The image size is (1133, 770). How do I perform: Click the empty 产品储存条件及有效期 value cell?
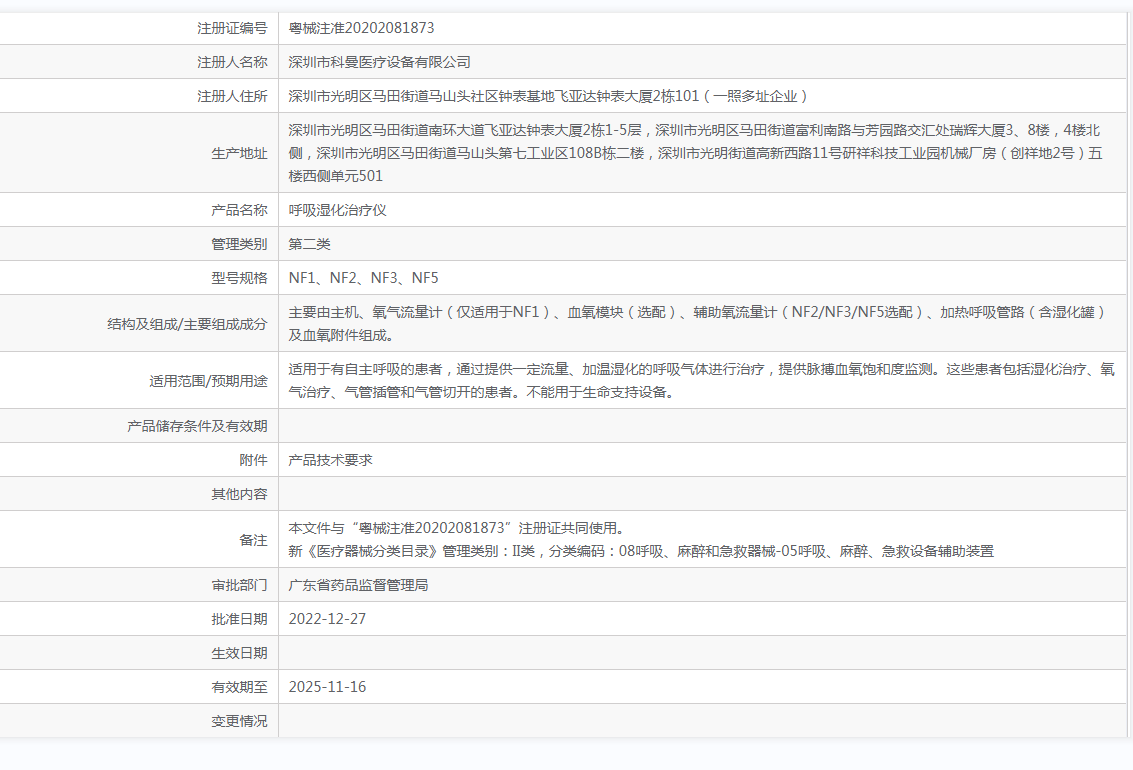pyautogui.click(x=702, y=426)
